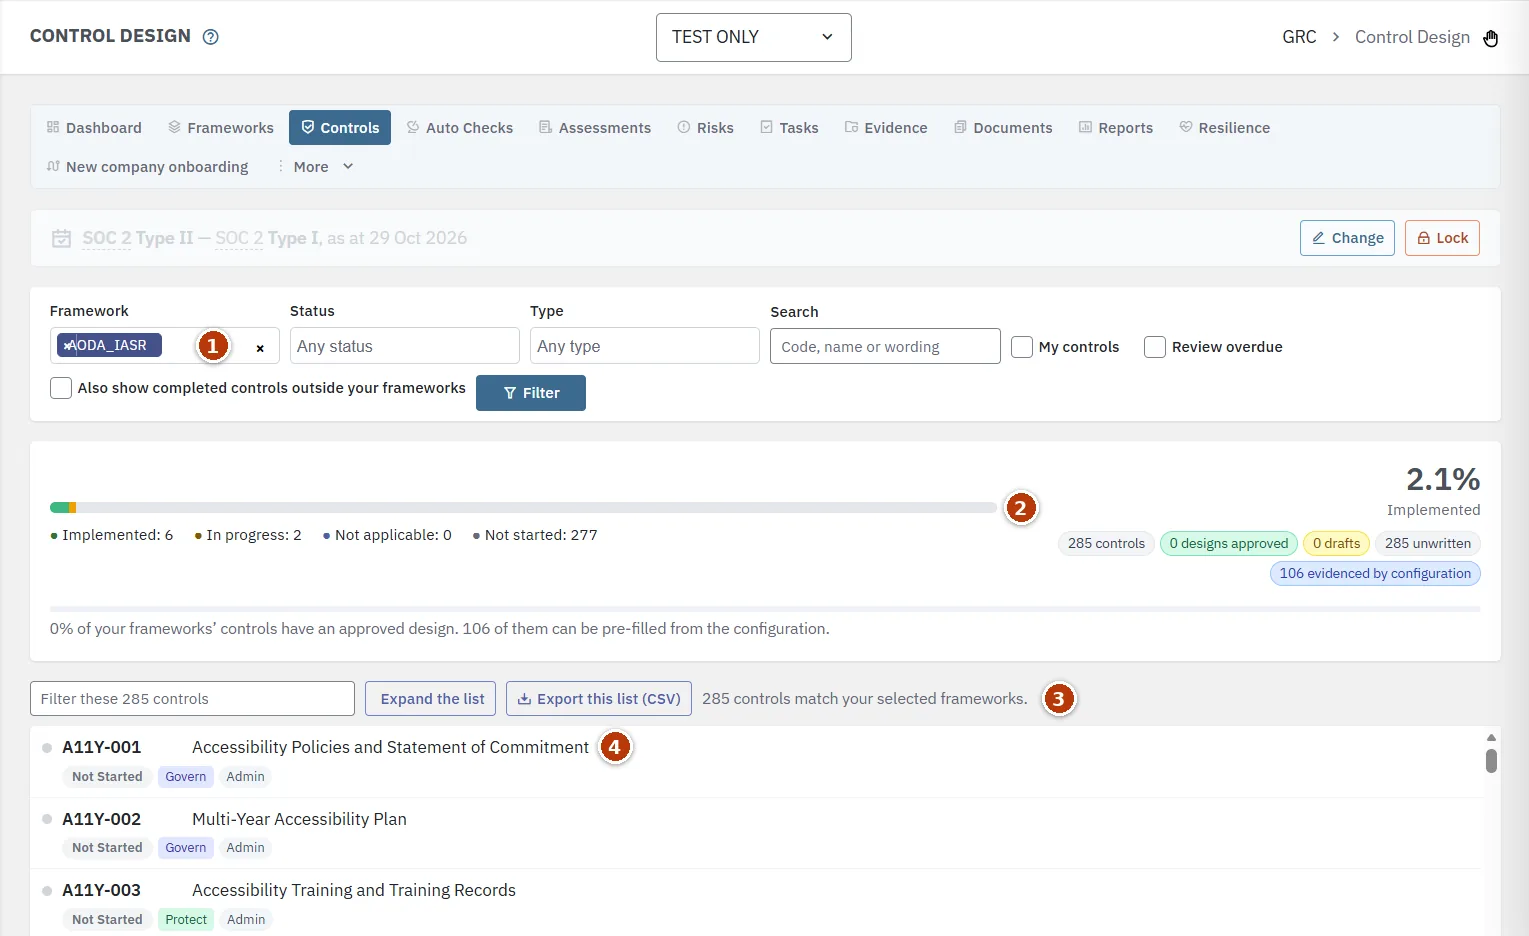Image resolution: width=1529 pixels, height=936 pixels.
Task: Open the Dashboard tab
Action: click(x=94, y=128)
